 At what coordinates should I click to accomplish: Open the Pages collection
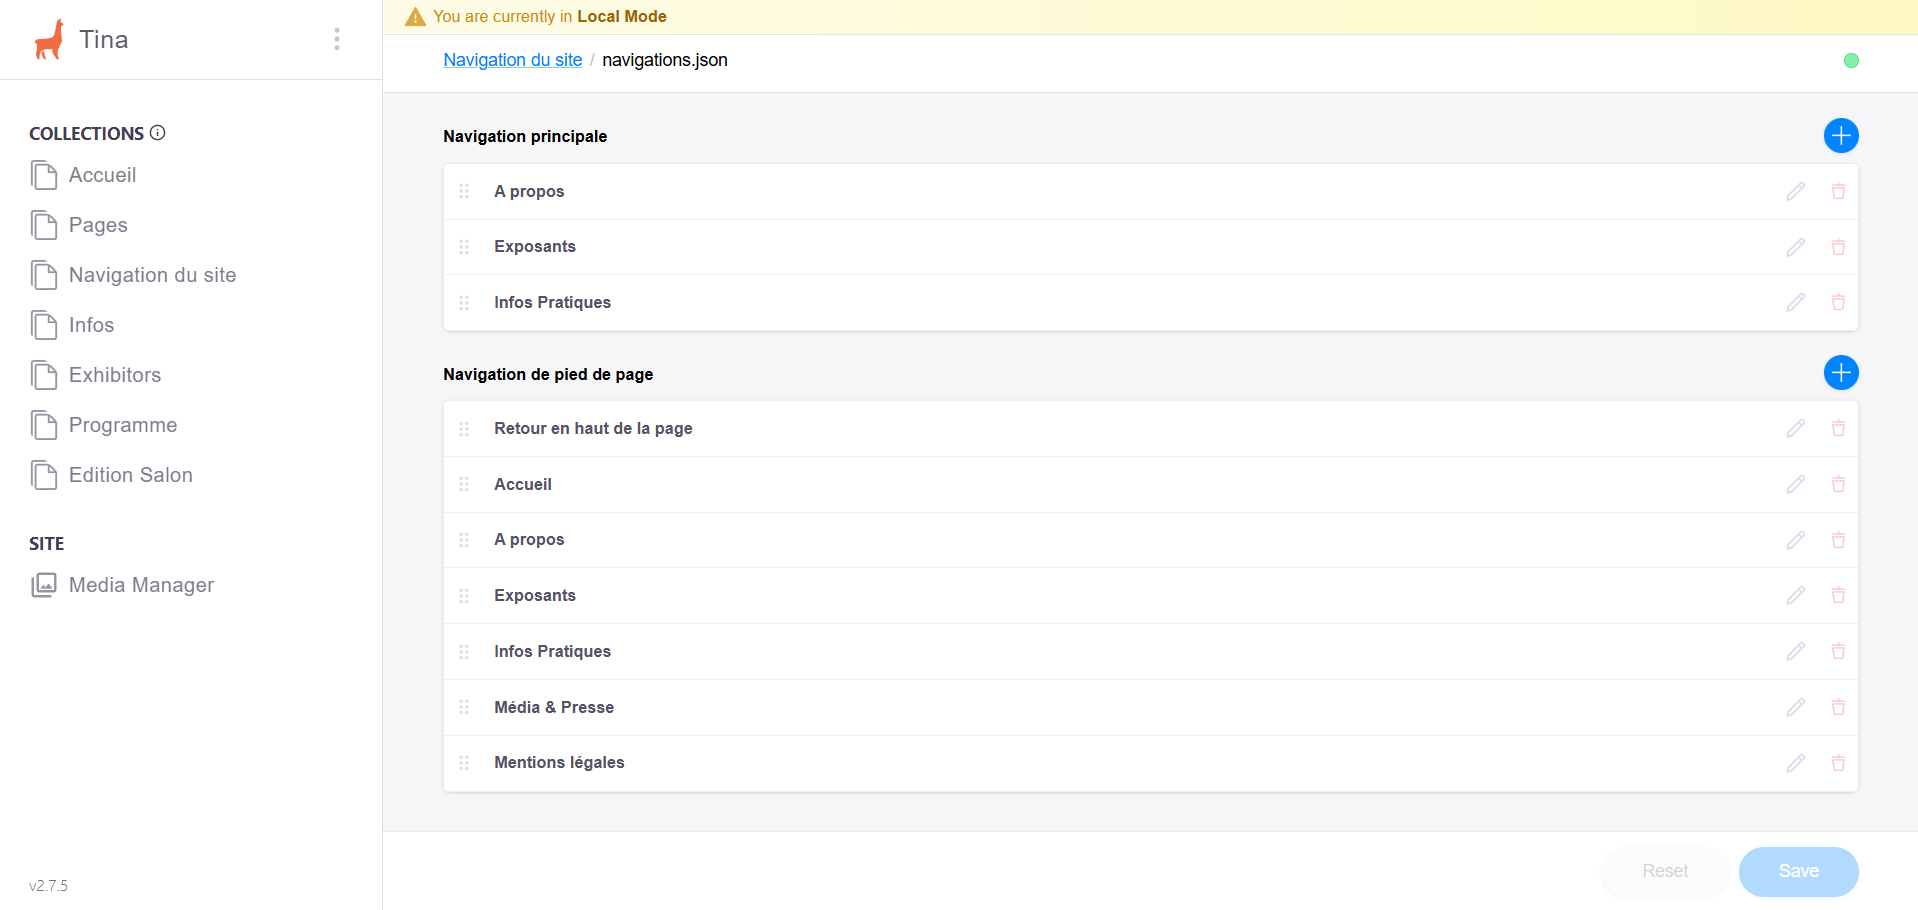[x=98, y=225]
